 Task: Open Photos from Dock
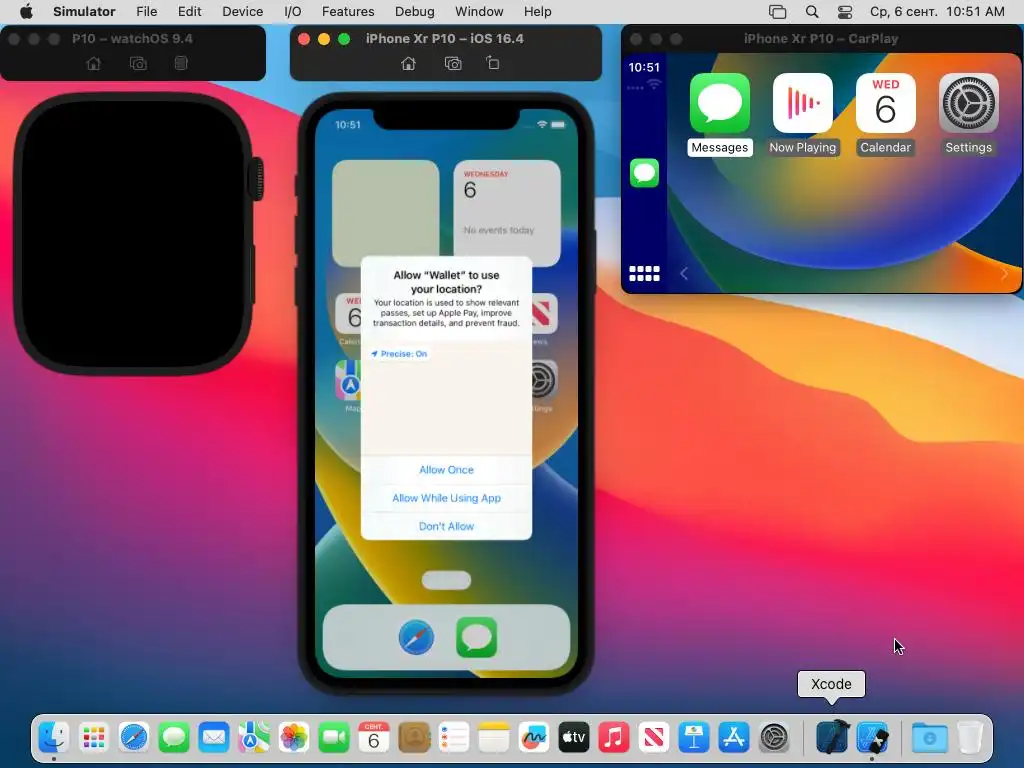[x=294, y=738]
